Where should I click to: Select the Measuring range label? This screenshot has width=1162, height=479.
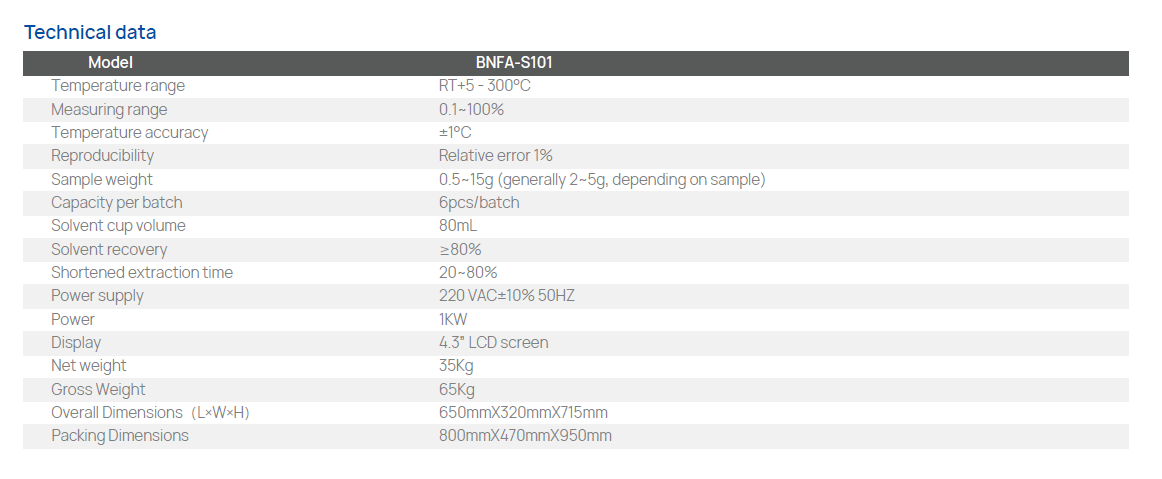point(109,109)
